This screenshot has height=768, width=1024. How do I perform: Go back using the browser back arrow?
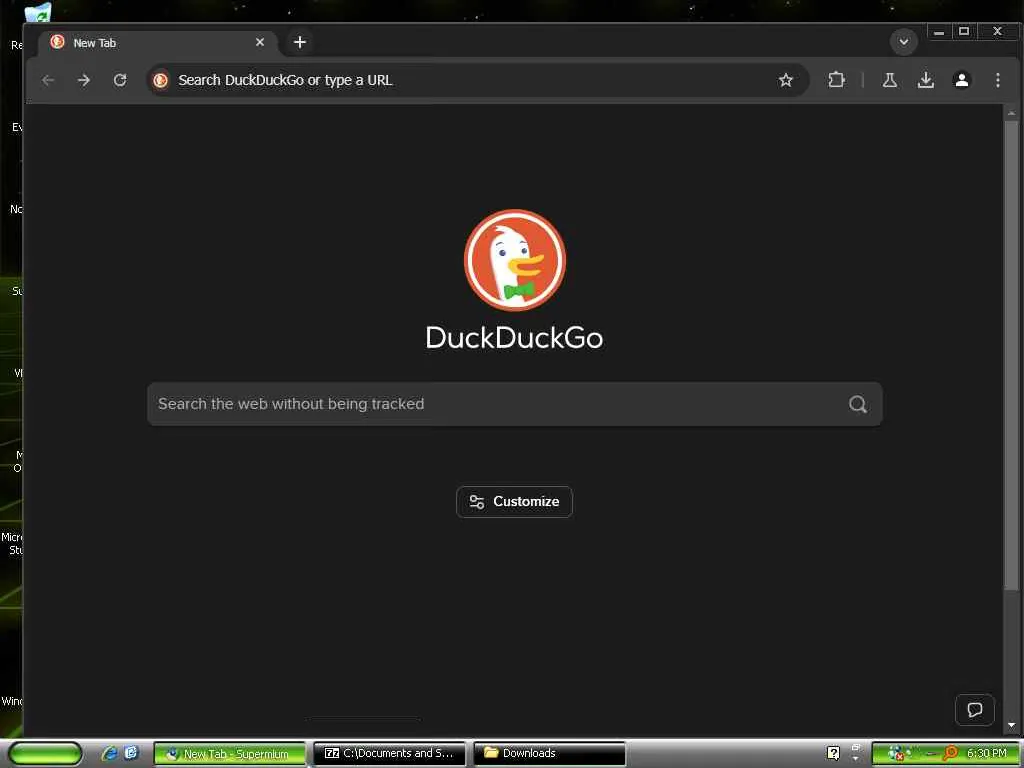pyautogui.click(x=48, y=80)
